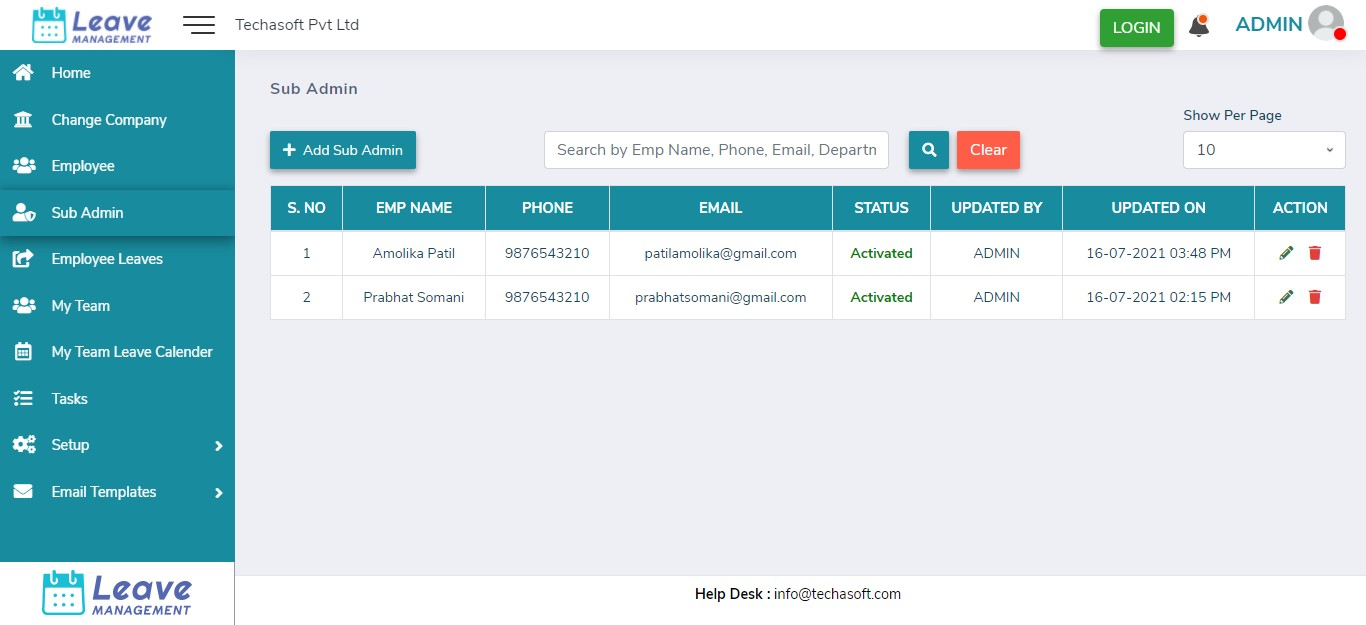Open the Show Per Page dropdown
The width and height of the screenshot is (1366, 625).
pos(1263,150)
